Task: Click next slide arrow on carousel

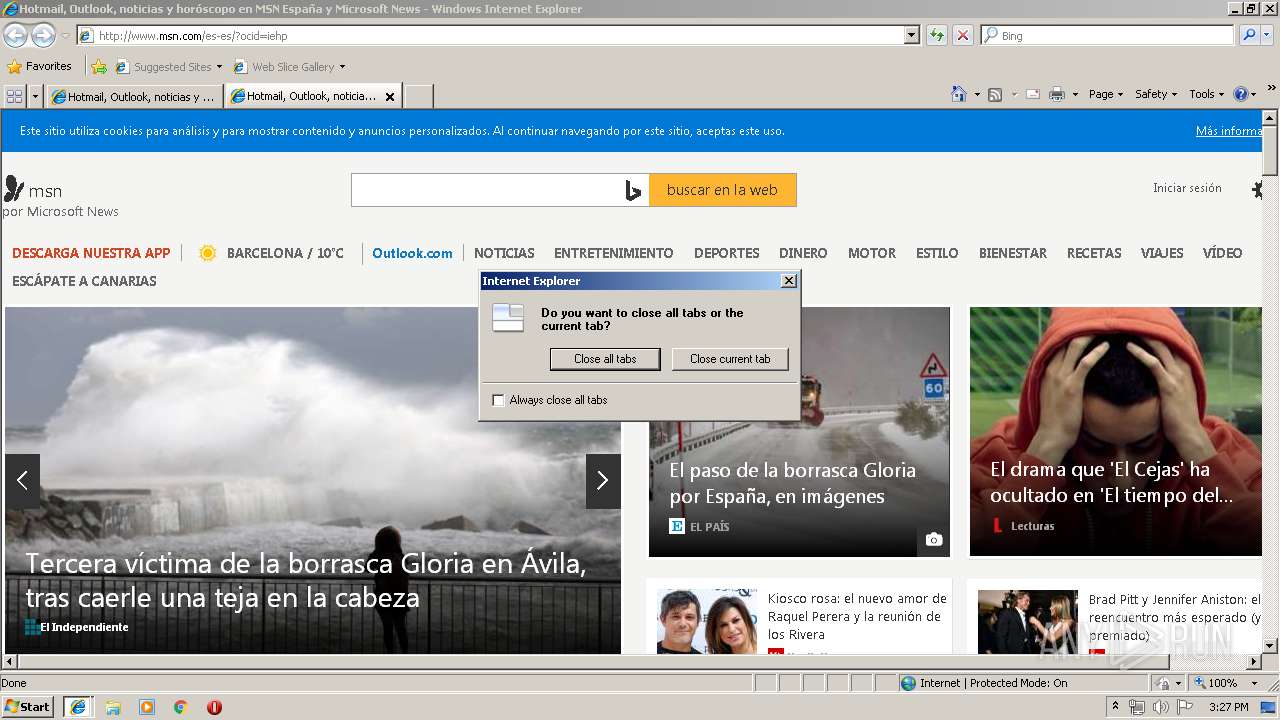Action: click(x=603, y=481)
